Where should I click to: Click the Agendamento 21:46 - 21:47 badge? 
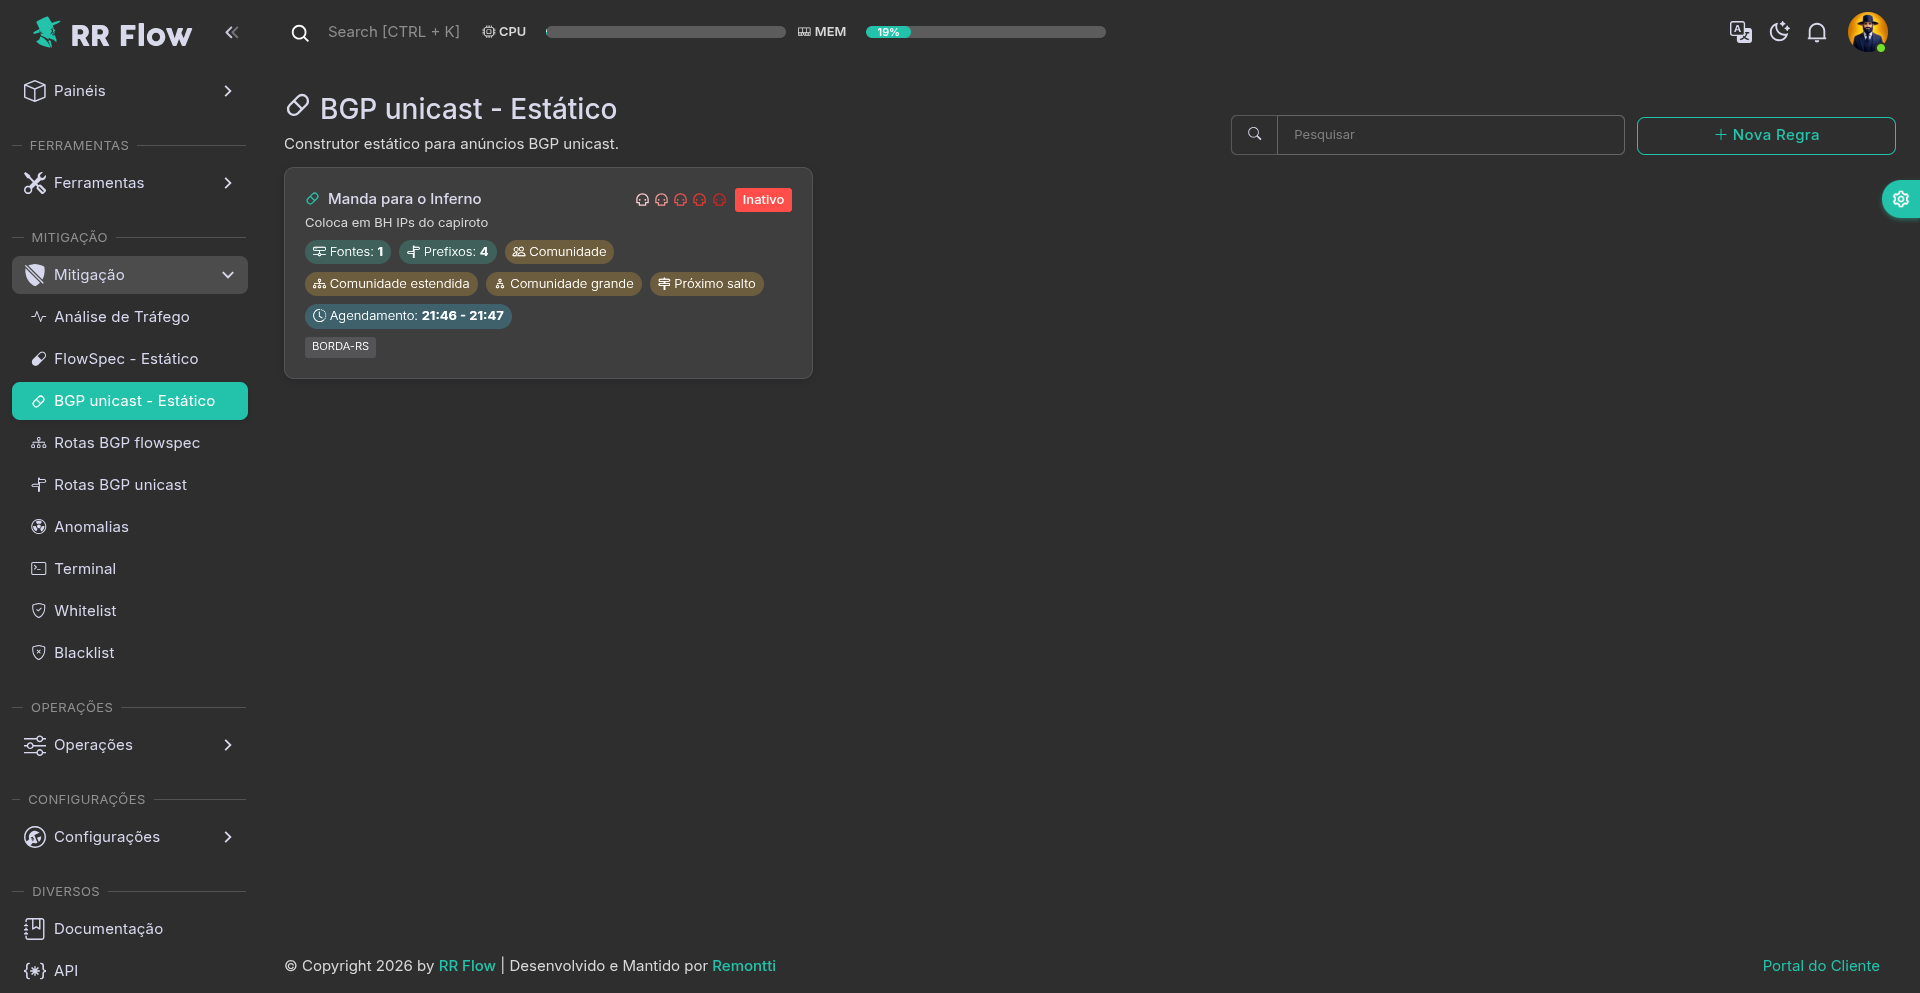408,316
